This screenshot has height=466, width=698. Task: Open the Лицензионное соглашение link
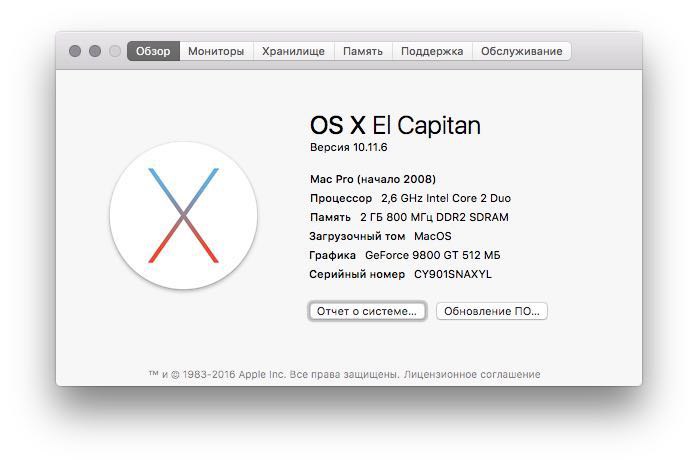472,374
